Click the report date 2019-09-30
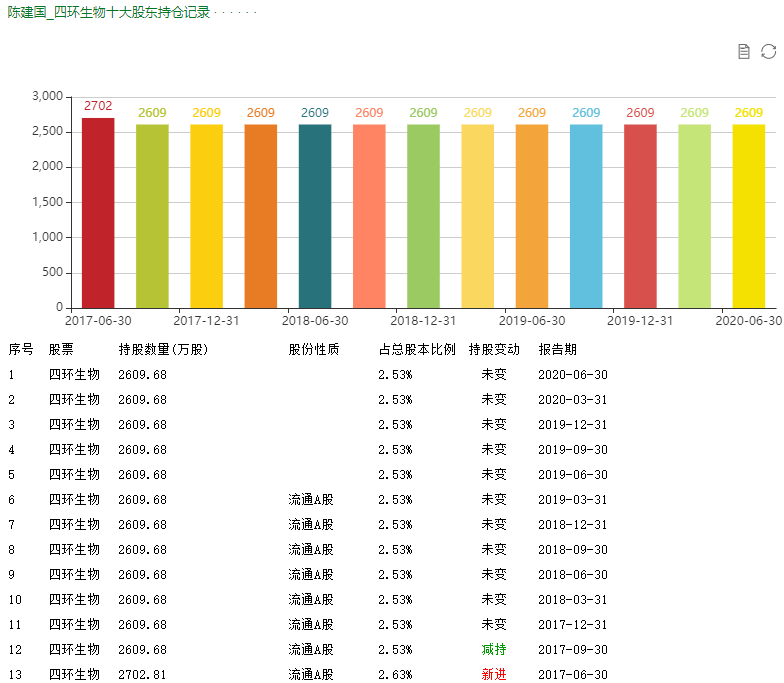784x683 pixels. click(573, 450)
